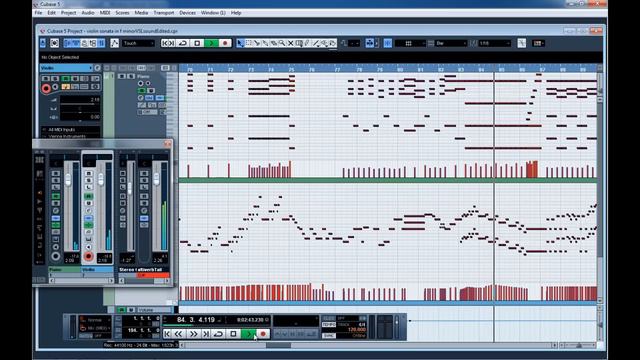Image resolution: width=640 pixels, height=360 pixels.
Task: Toggle SYNC button on transport
Action: pyautogui.click(x=329, y=336)
